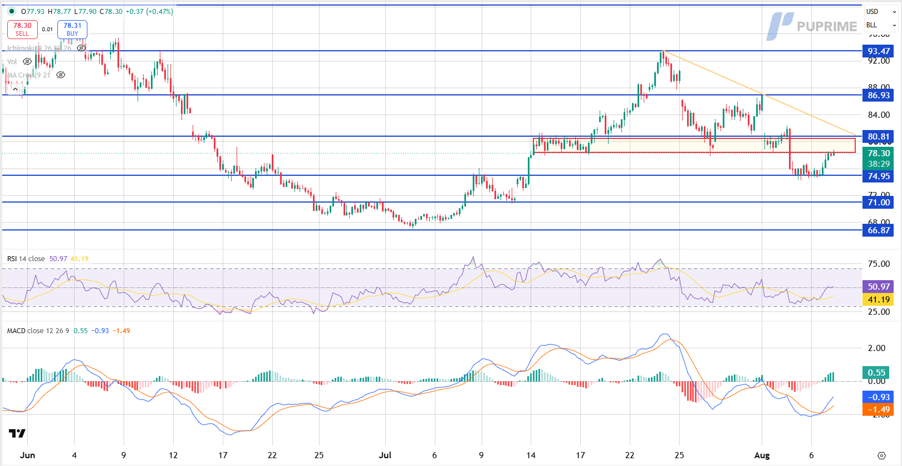
Task: Collapse the indicator legend chevron
Action: [x=14, y=88]
